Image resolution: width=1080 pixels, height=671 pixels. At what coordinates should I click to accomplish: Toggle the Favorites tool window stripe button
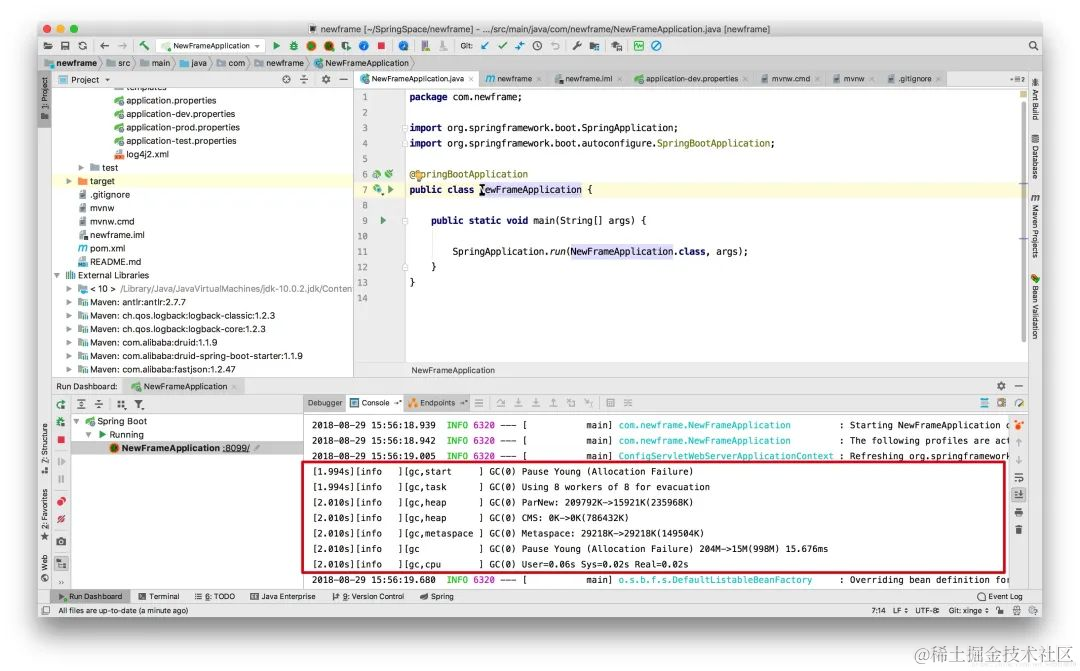[x=45, y=514]
